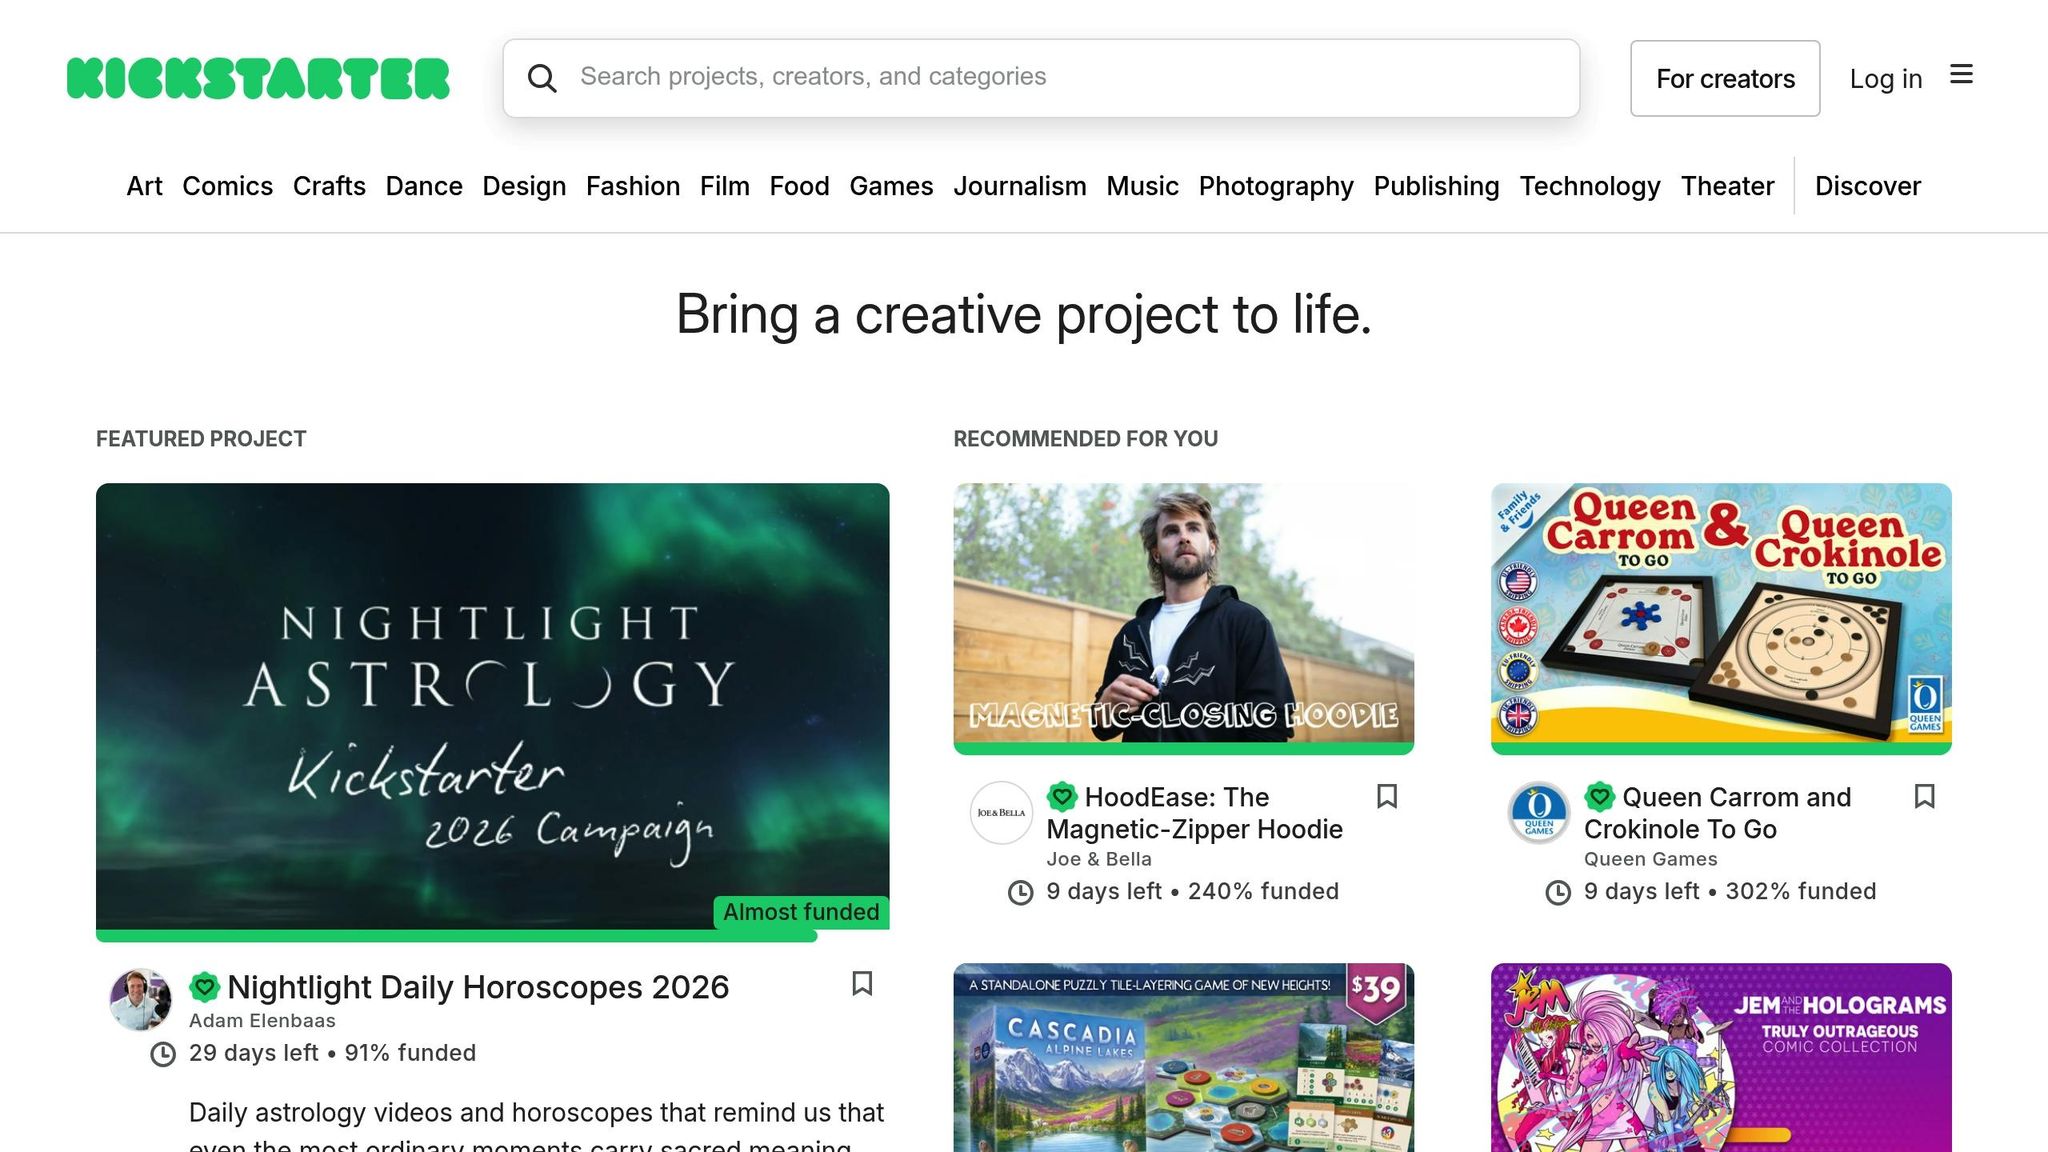
Task: Click the Log in link
Action: 1885,78
